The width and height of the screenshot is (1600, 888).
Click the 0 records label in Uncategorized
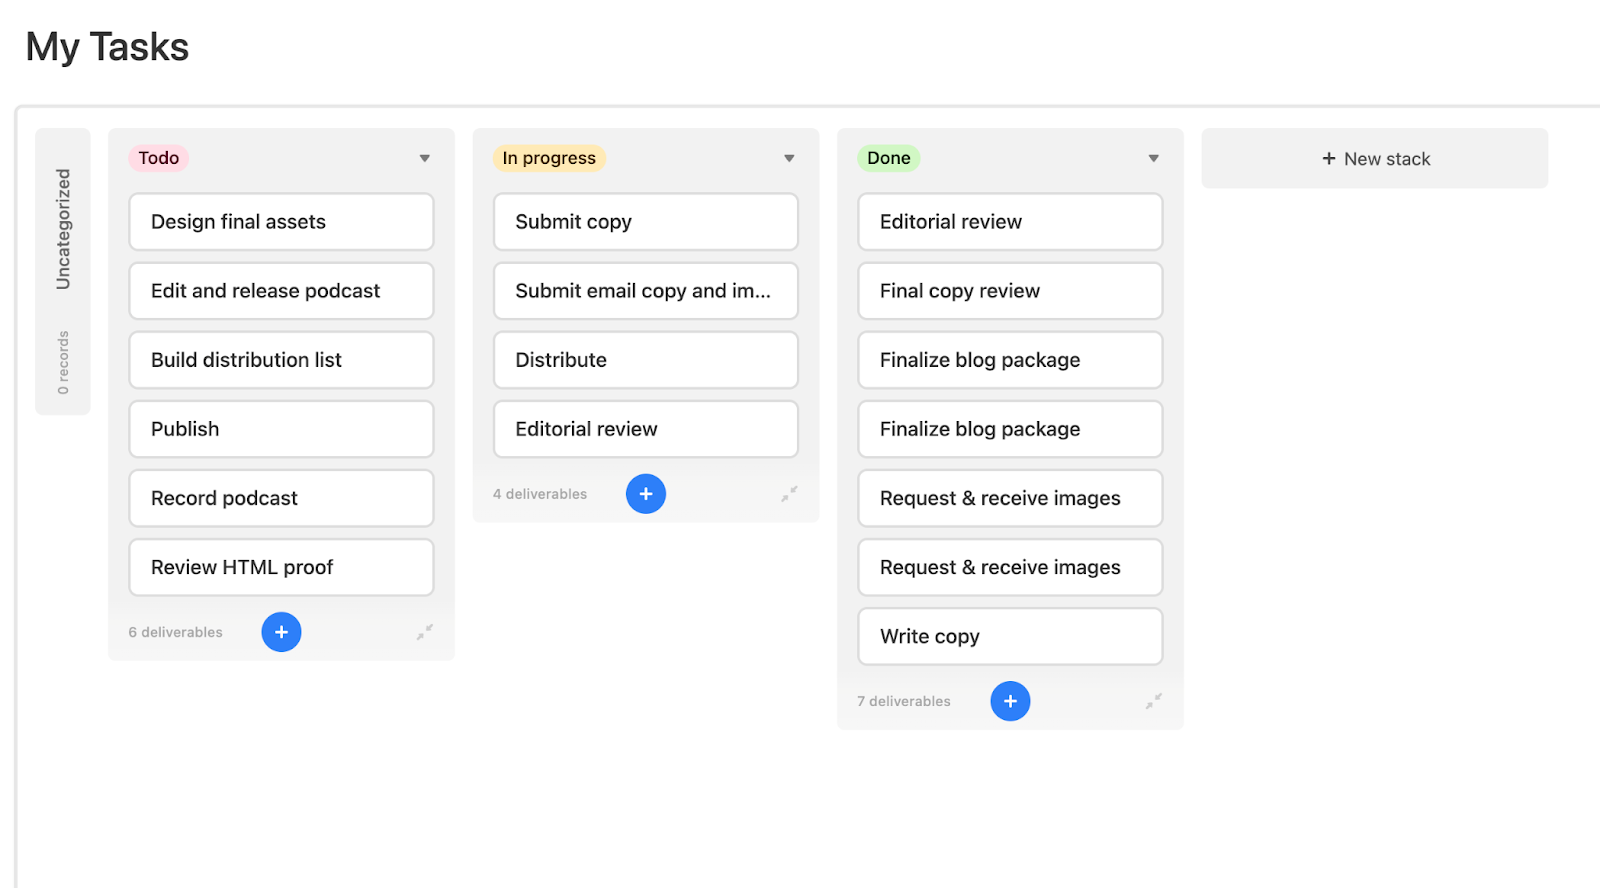(63, 362)
